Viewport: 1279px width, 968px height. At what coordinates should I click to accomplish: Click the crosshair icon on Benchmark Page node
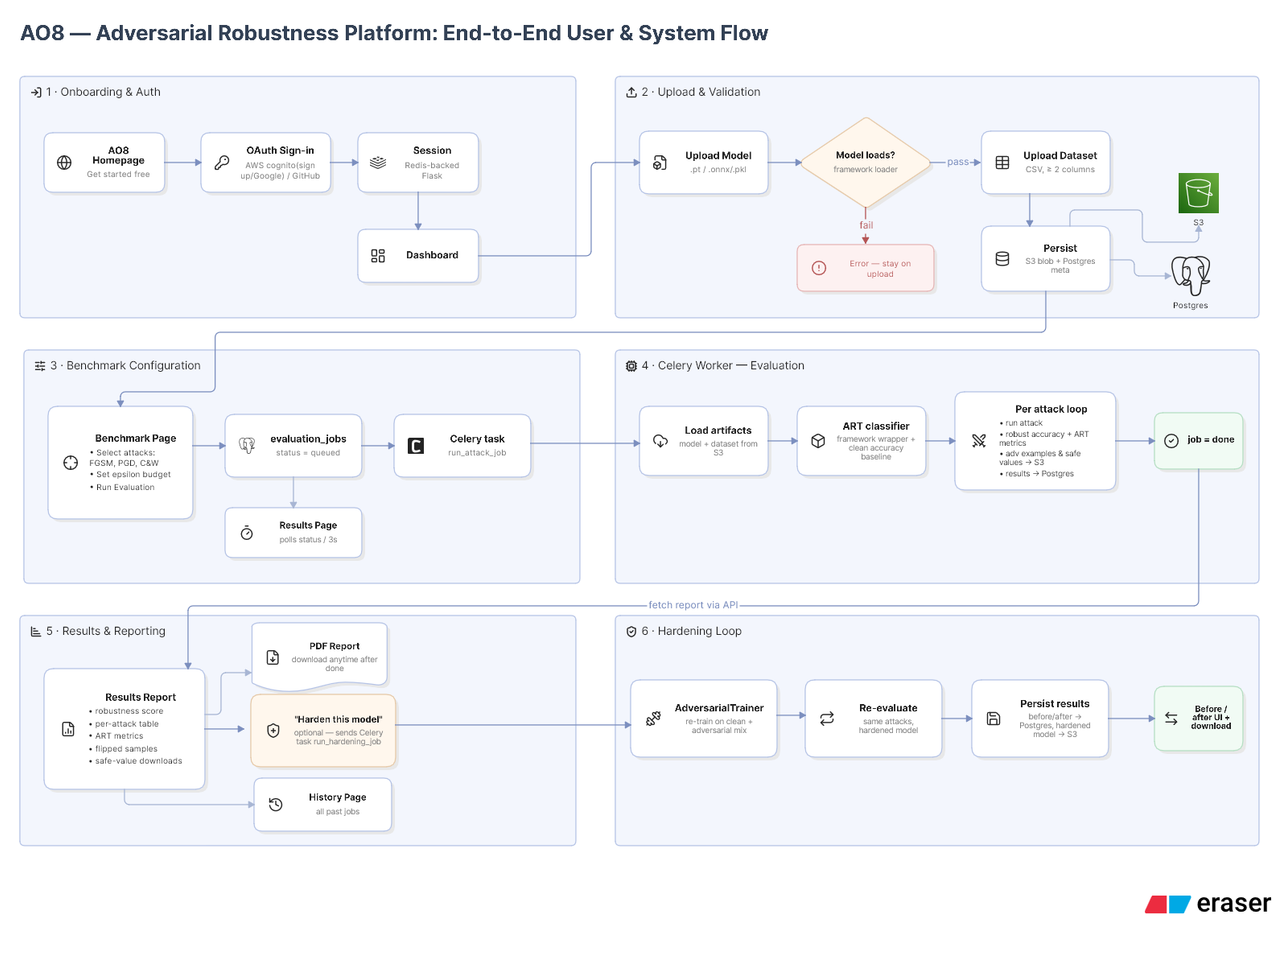(70, 462)
